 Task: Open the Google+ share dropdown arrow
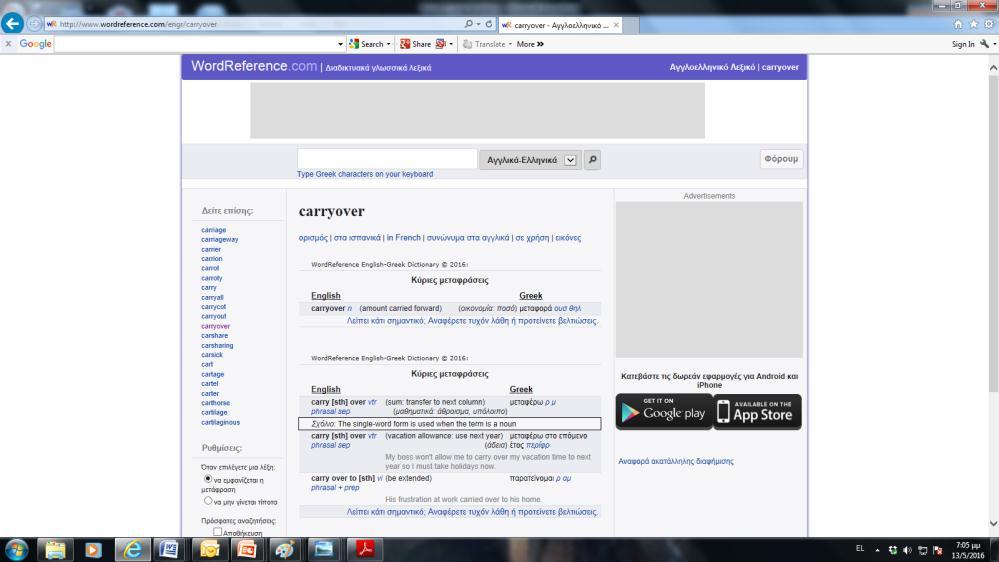click(451, 44)
